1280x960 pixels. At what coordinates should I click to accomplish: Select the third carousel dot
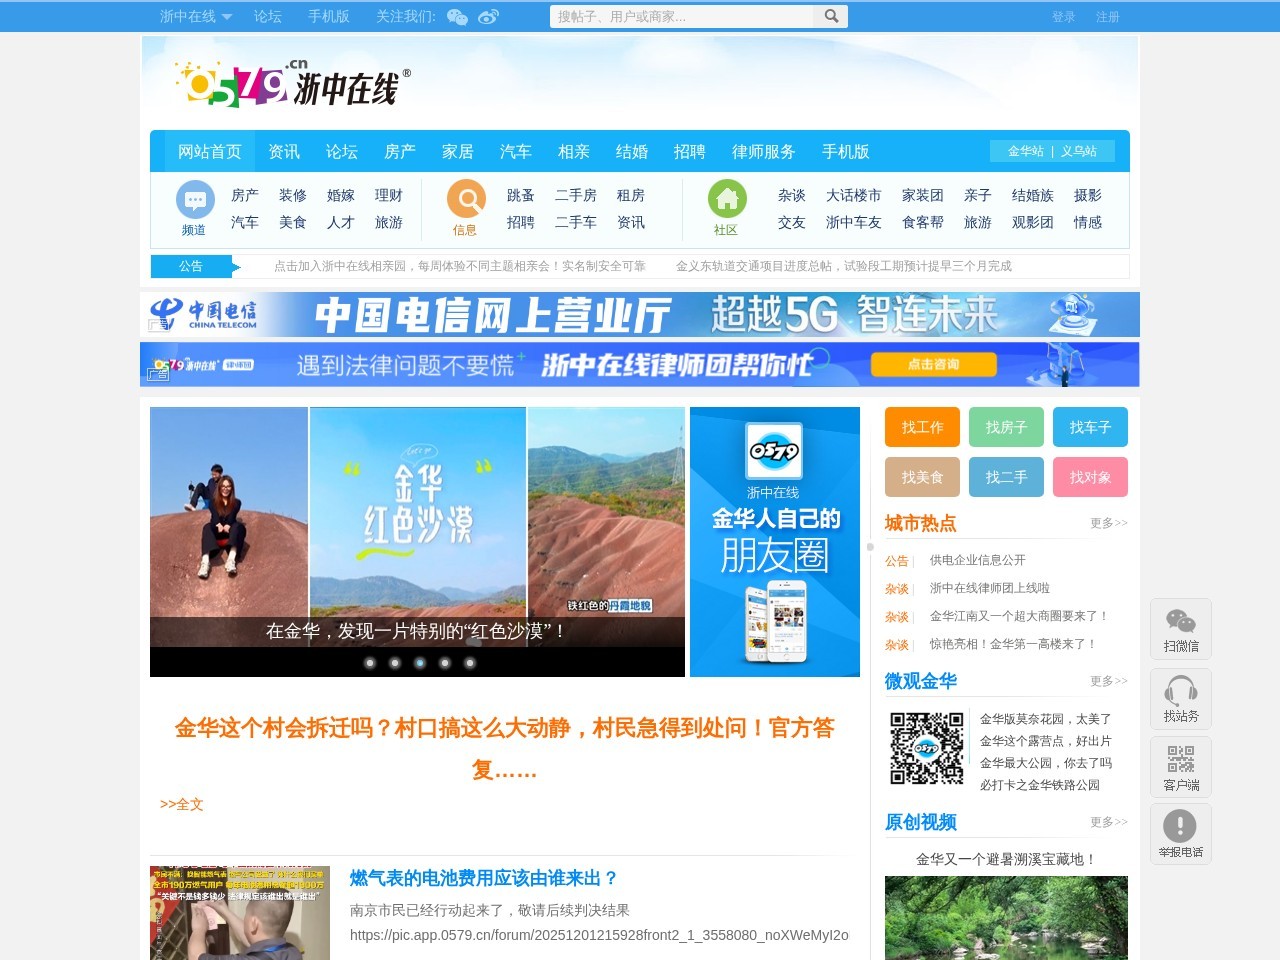tap(419, 662)
